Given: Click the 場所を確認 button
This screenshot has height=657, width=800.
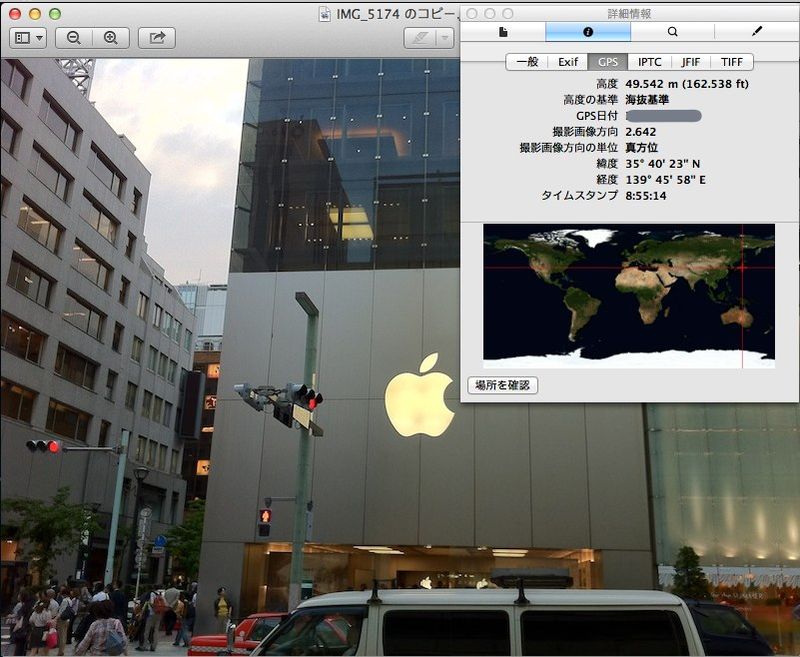Looking at the screenshot, I should 503,385.
